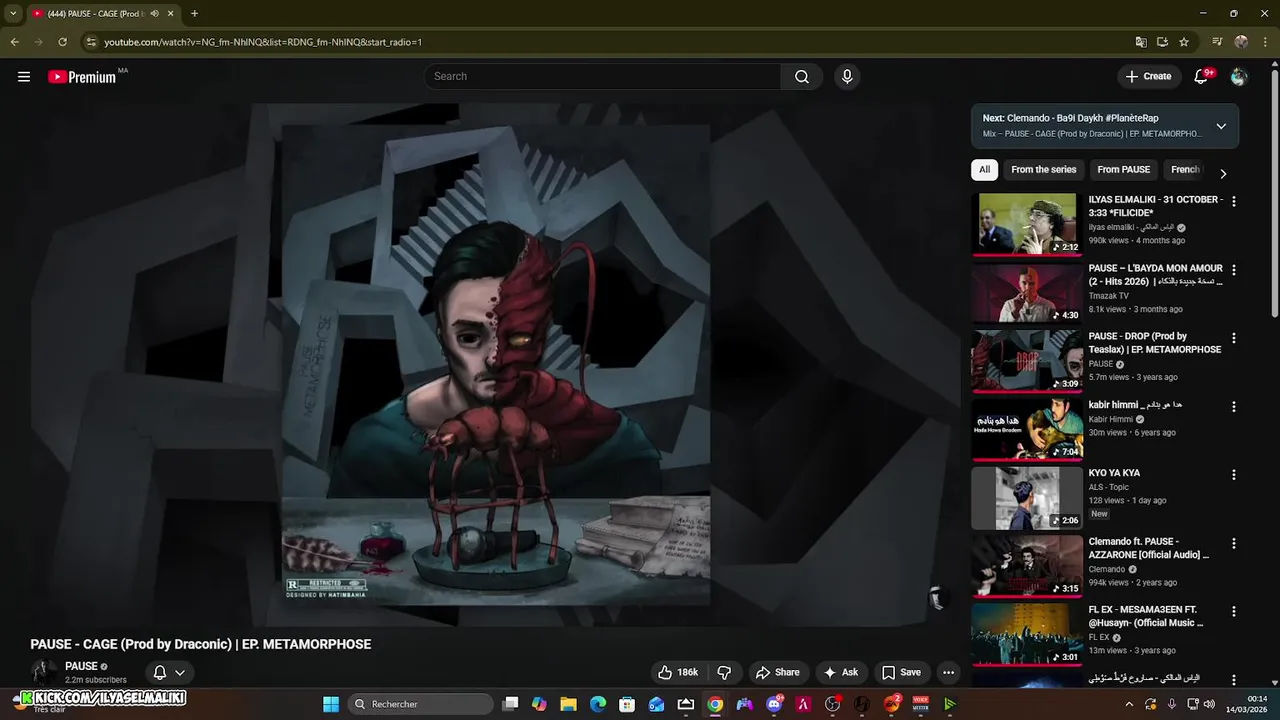
Task: Like the video with thumbs up
Action: pyautogui.click(x=678, y=673)
